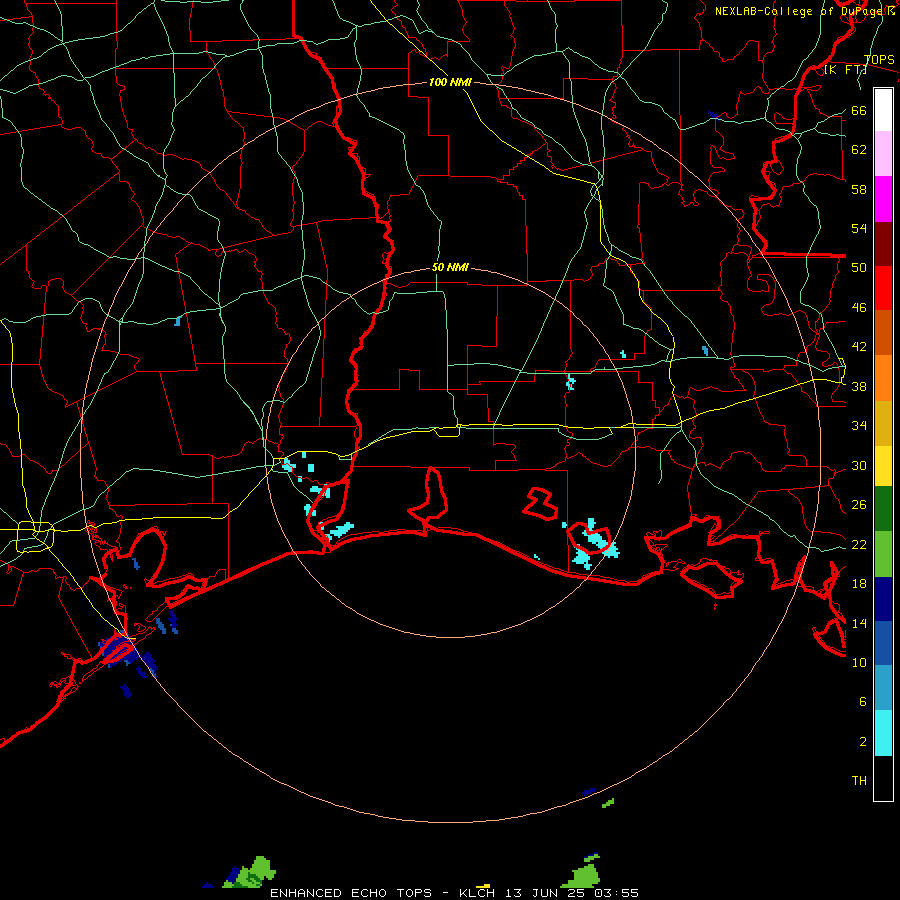Click the bright red legend swatch
This screenshot has height=900, width=900.
883,288
